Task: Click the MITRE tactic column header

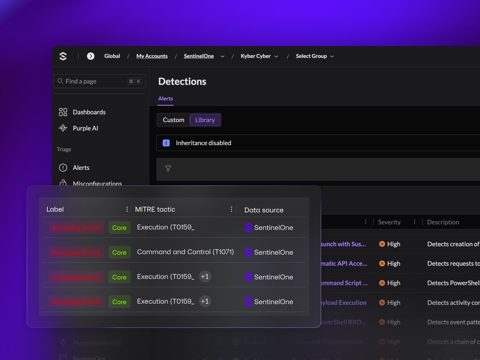Action: [x=155, y=209]
